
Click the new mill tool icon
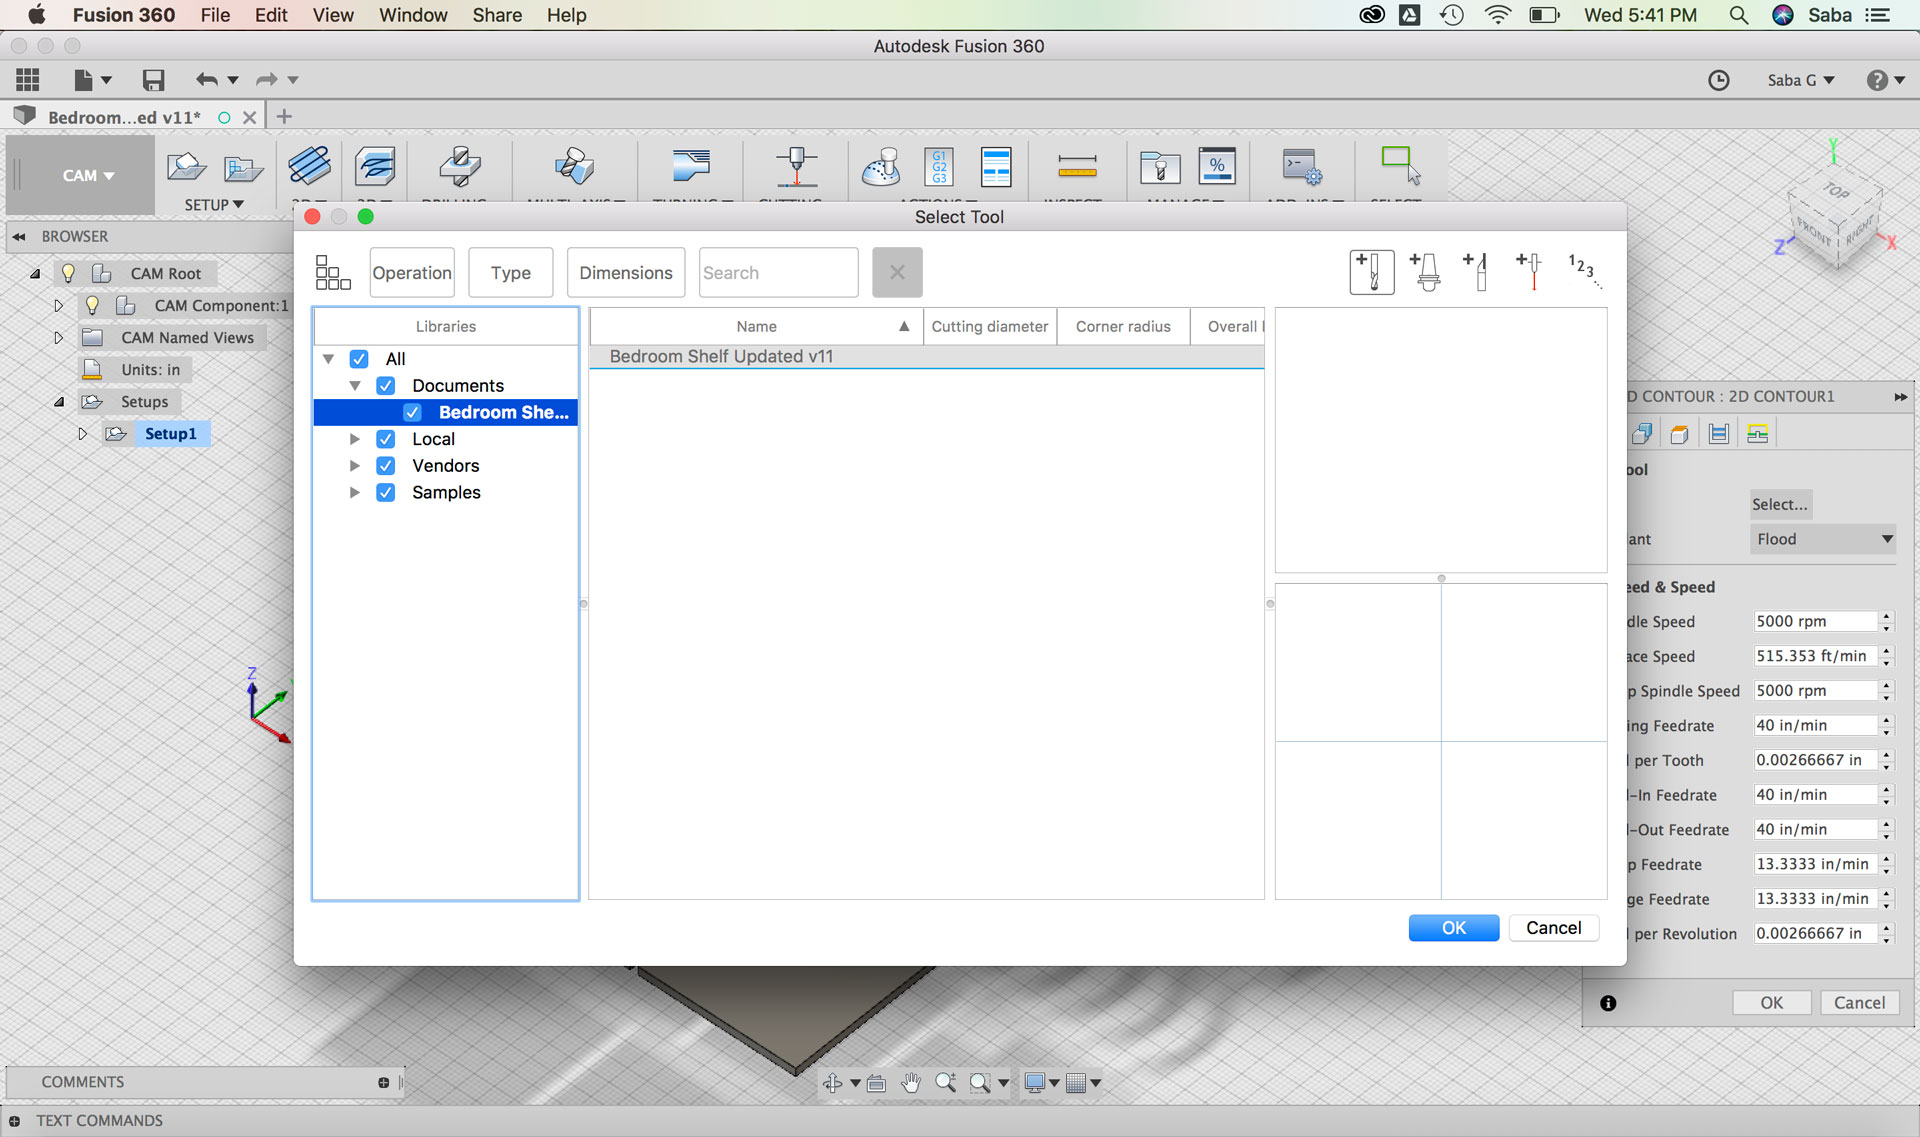coord(1371,272)
